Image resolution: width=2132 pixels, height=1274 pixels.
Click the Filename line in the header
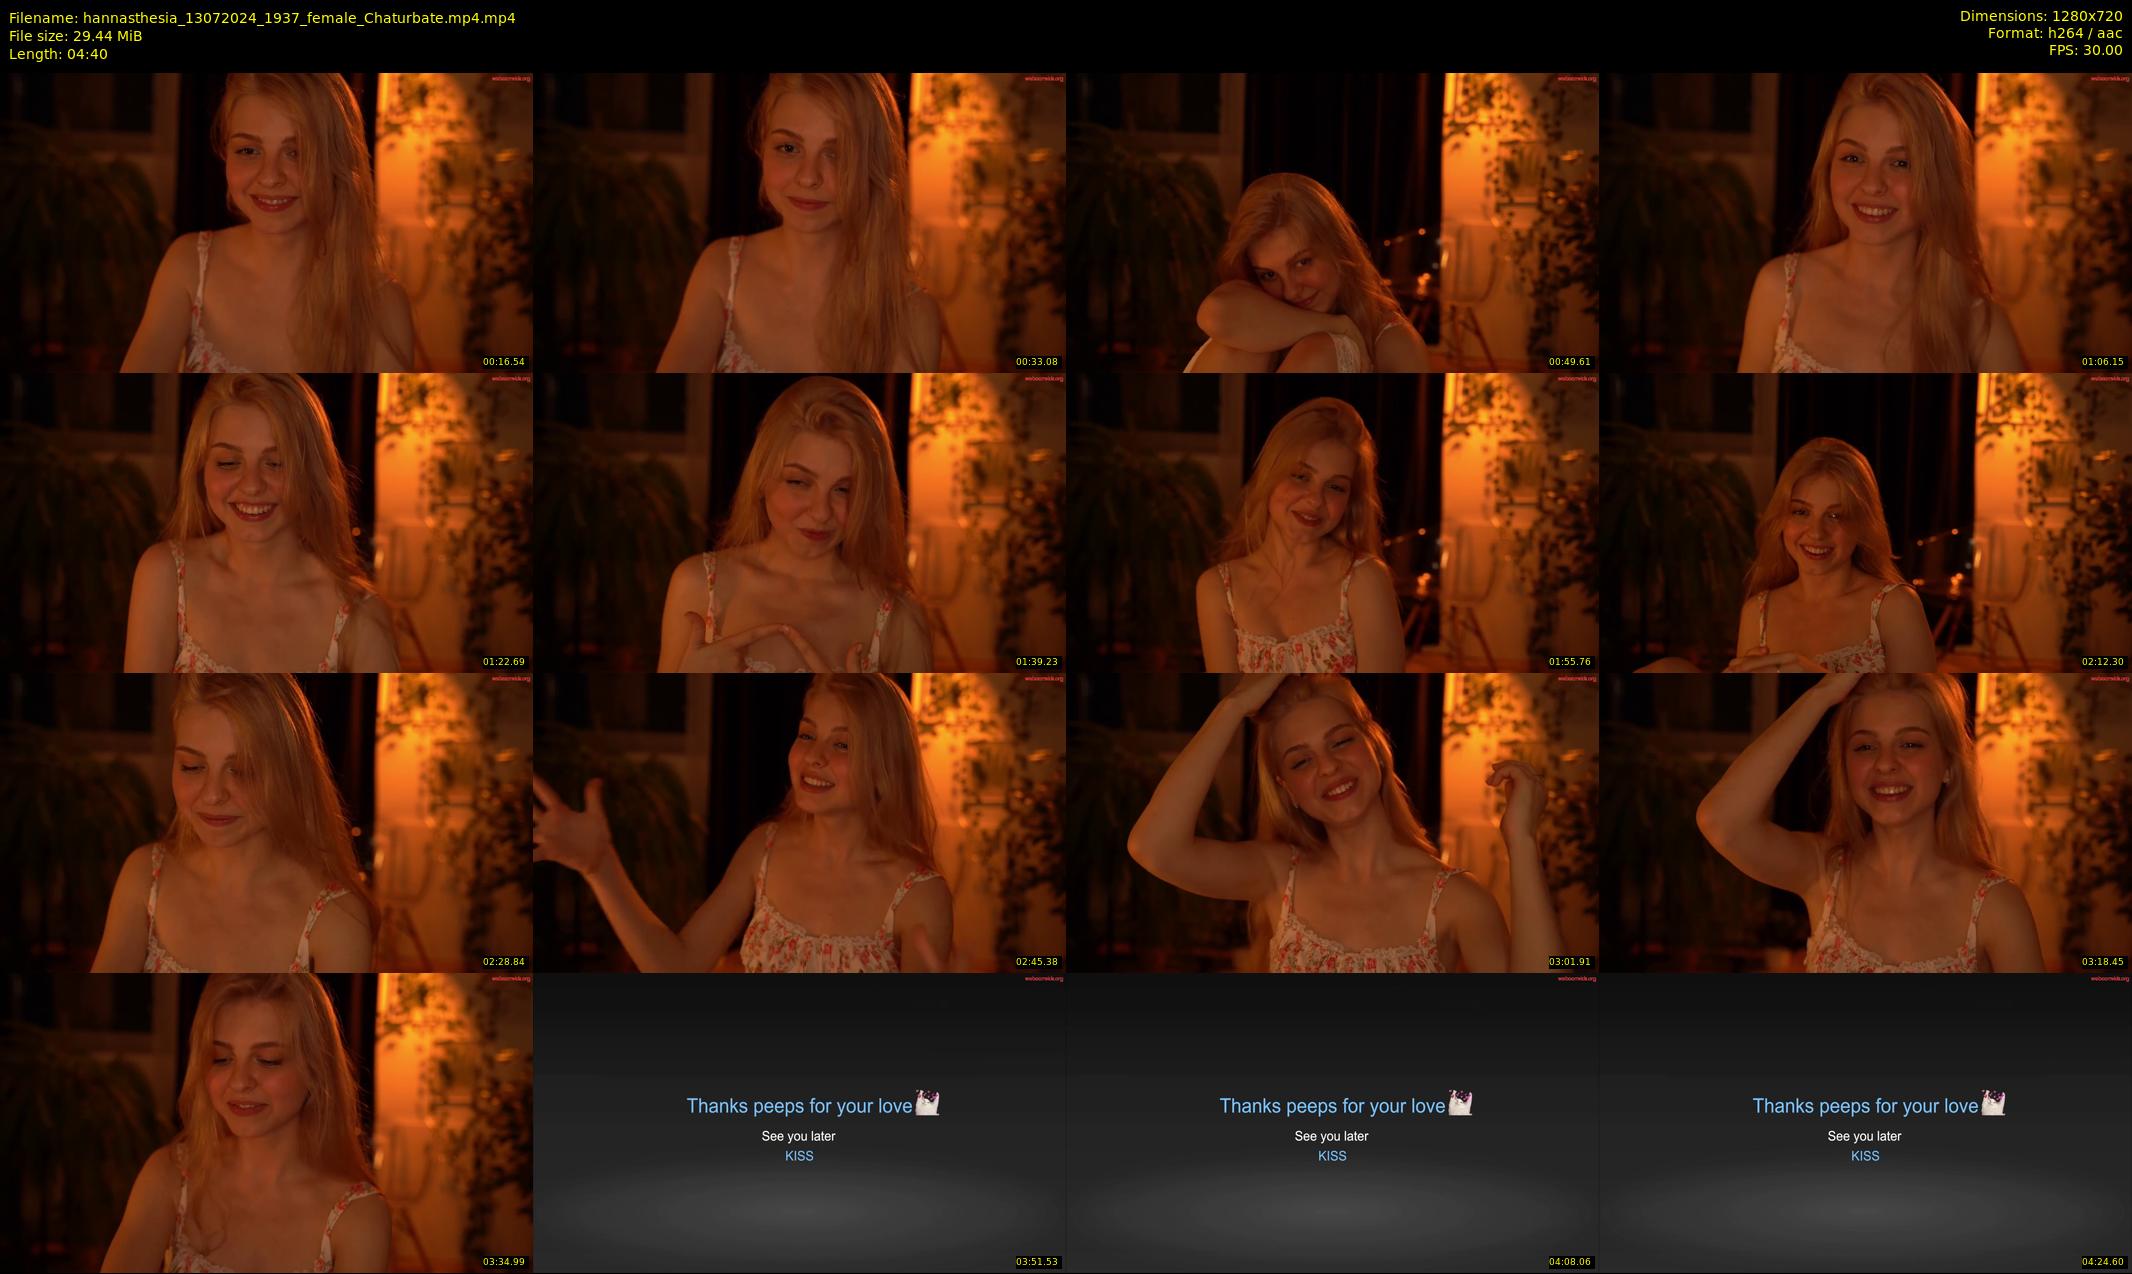pos(262,17)
